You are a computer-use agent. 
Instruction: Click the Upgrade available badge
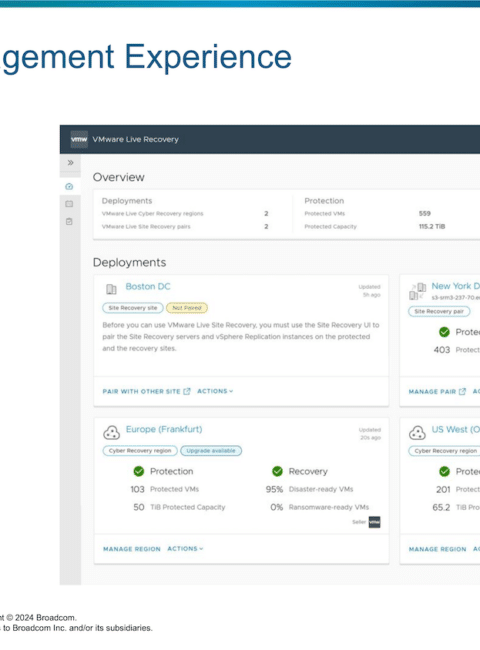pyautogui.click(x=211, y=451)
